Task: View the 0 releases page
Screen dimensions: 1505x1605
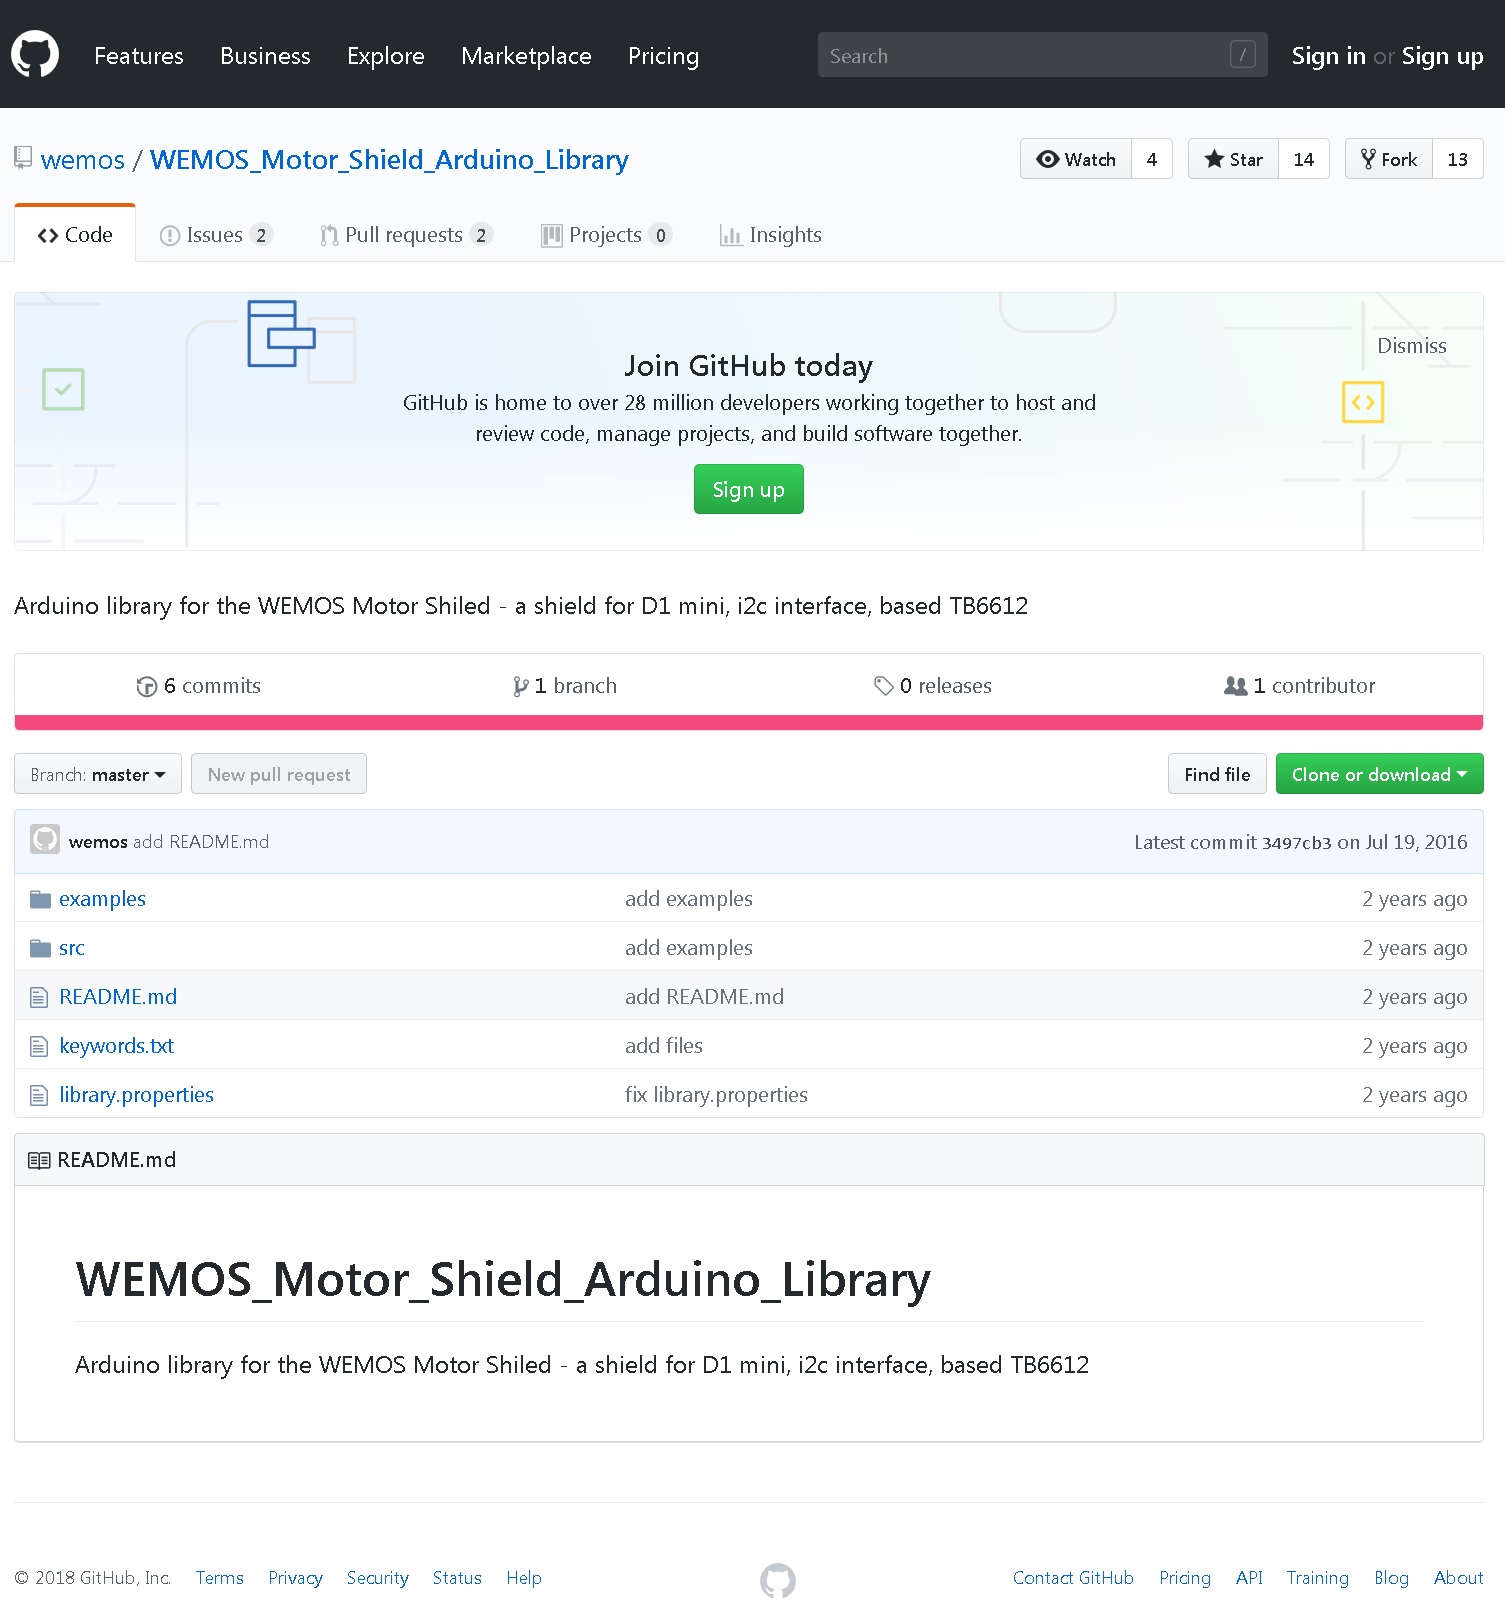Action: click(932, 686)
